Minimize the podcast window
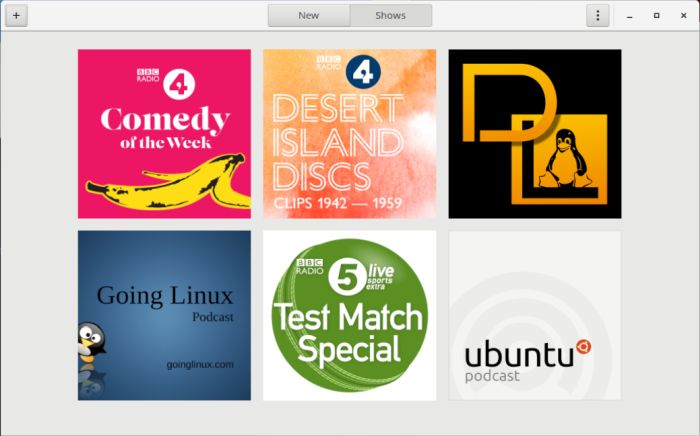 tap(629, 16)
